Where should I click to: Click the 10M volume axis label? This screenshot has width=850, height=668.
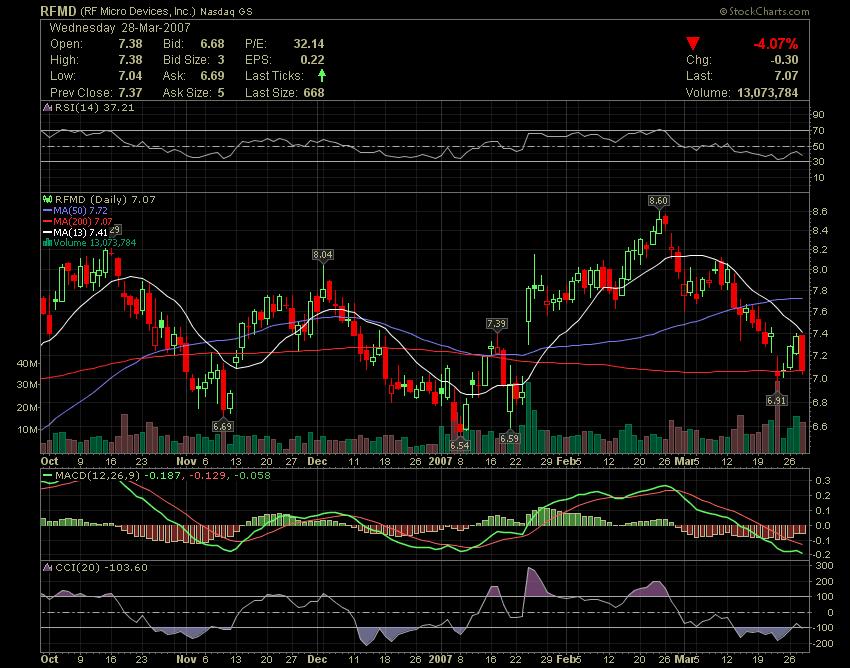pos(27,430)
